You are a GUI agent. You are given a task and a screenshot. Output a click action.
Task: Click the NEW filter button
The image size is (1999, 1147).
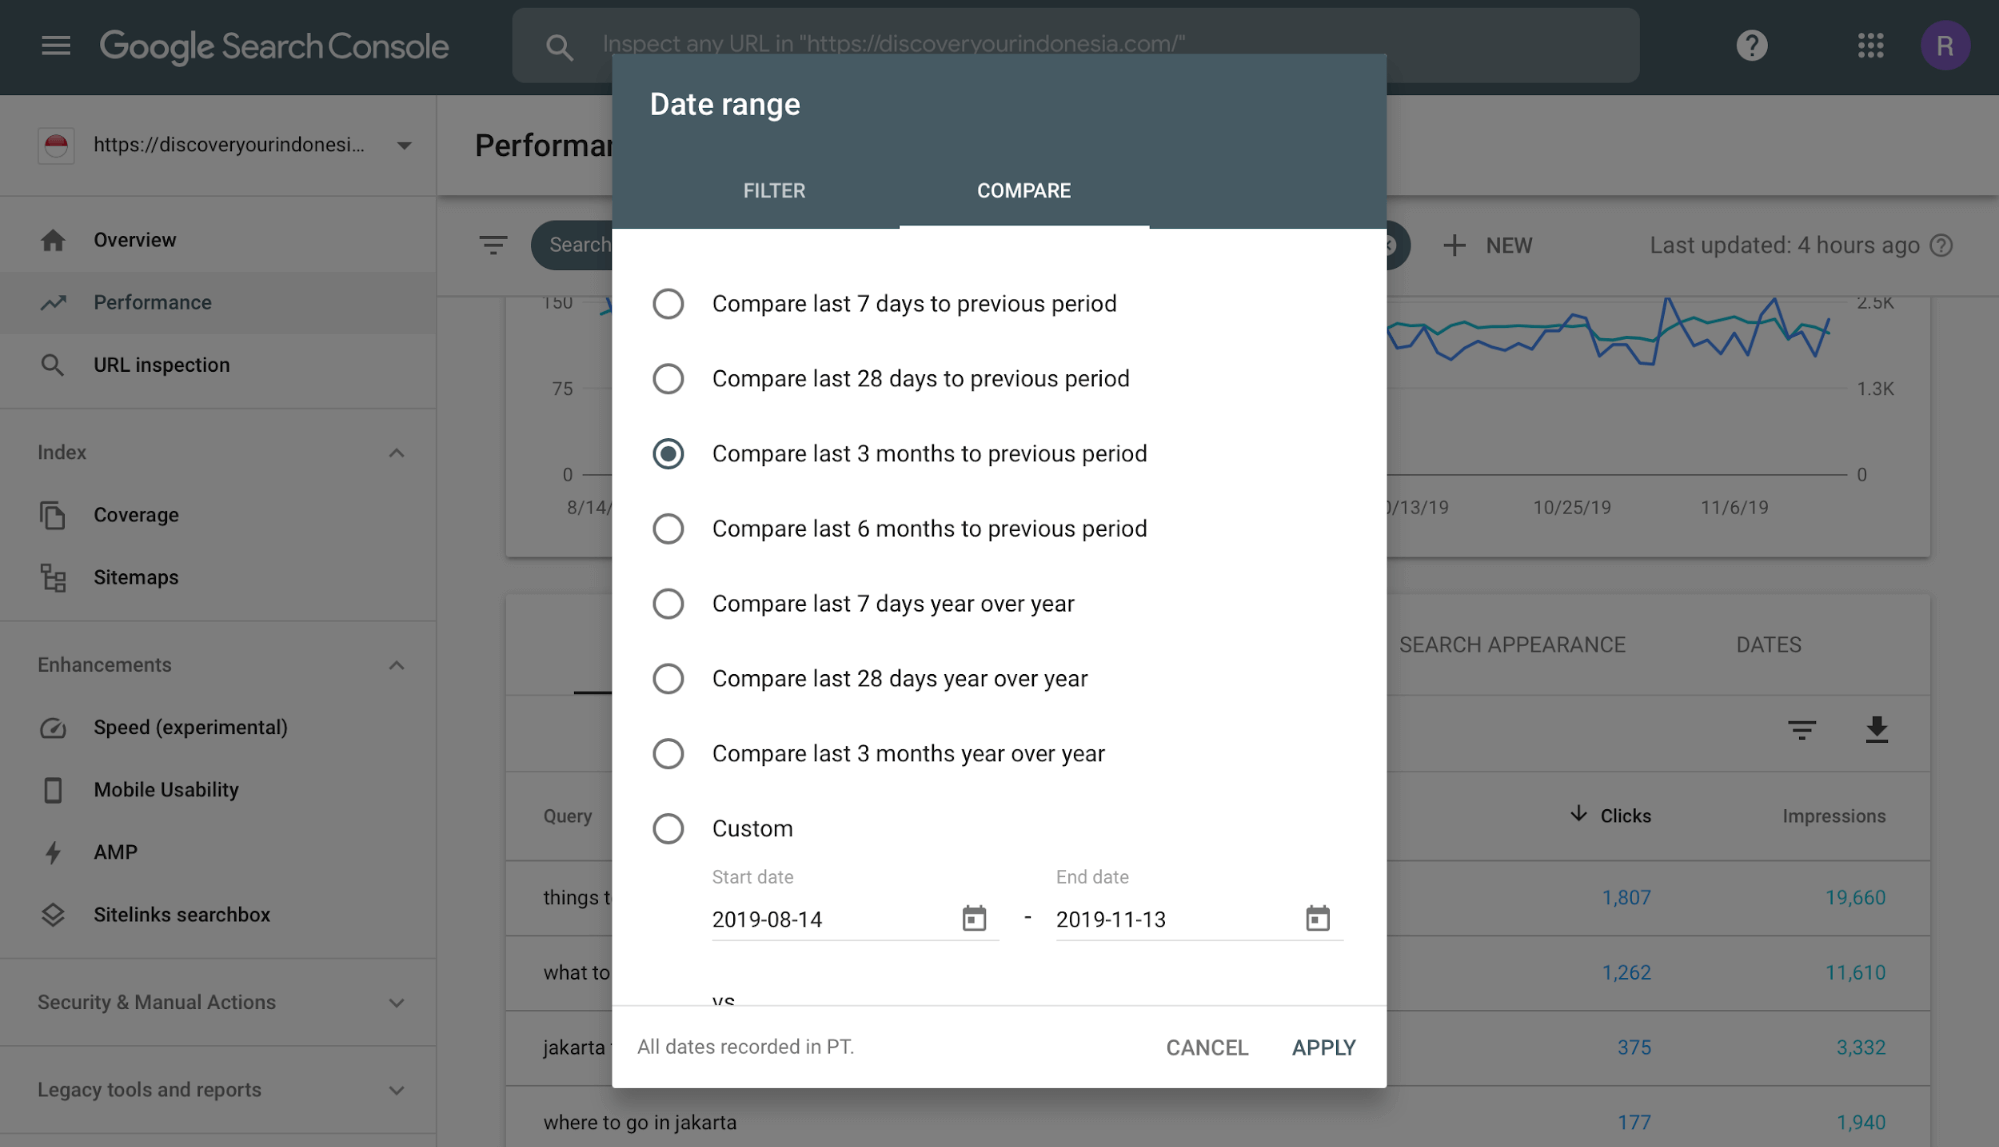click(x=1487, y=245)
